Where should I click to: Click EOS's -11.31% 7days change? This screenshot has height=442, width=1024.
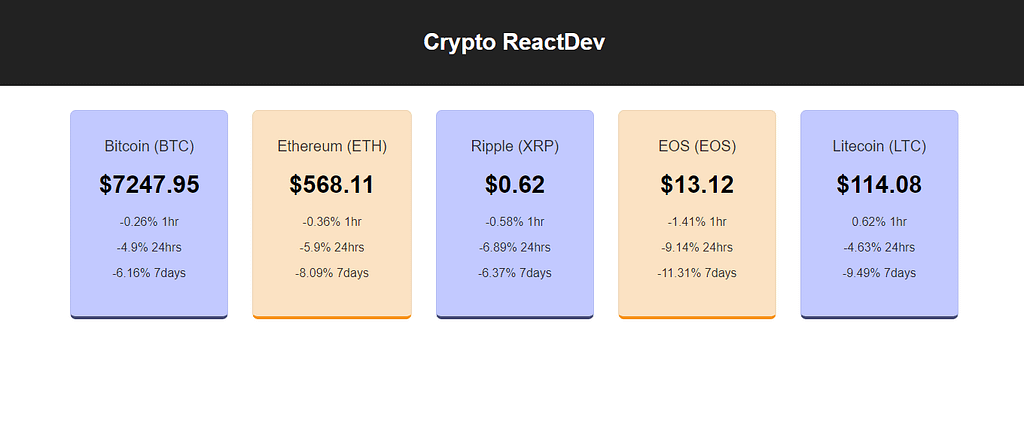(x=697, y=273)
